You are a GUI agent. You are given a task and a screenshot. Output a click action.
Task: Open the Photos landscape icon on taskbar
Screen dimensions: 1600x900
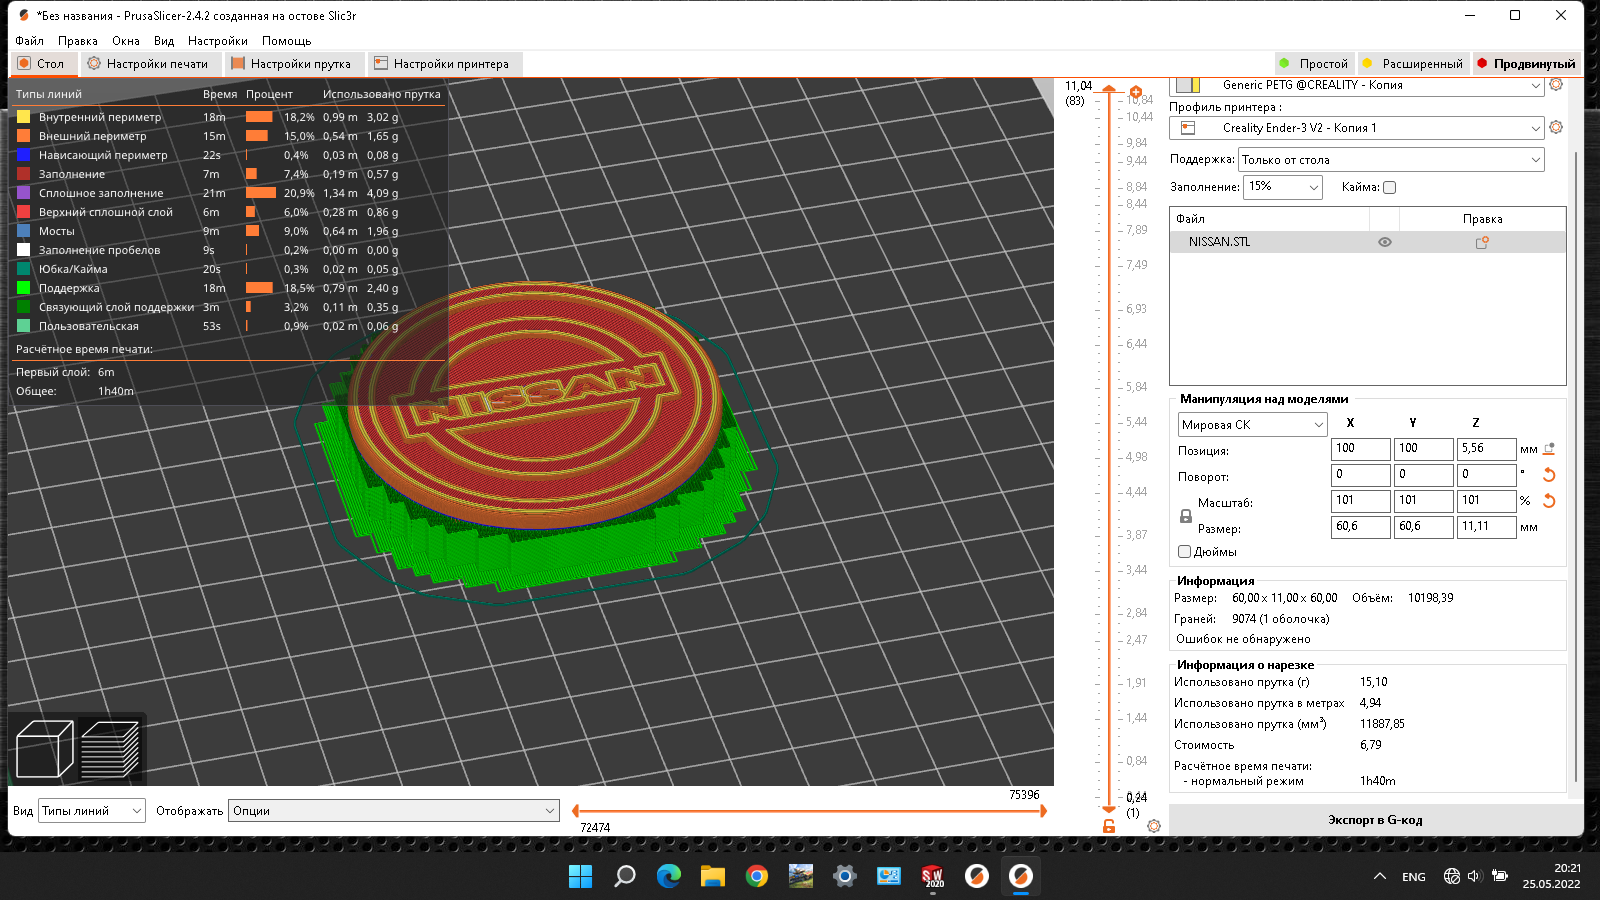pos(801,876)
